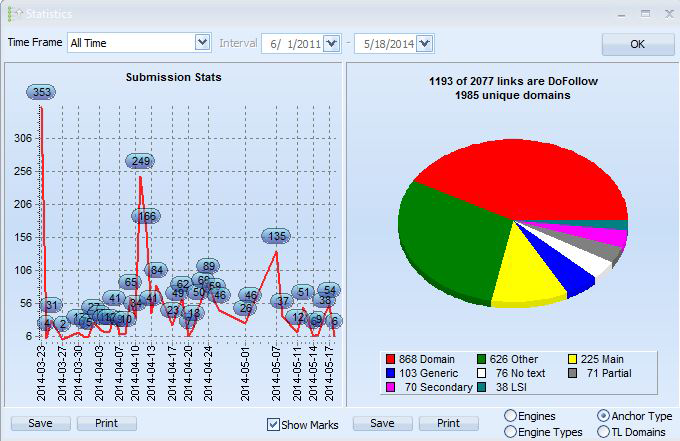Click the green Other legend swatch
The image size is (680, 441).
[x=482, y=359]
